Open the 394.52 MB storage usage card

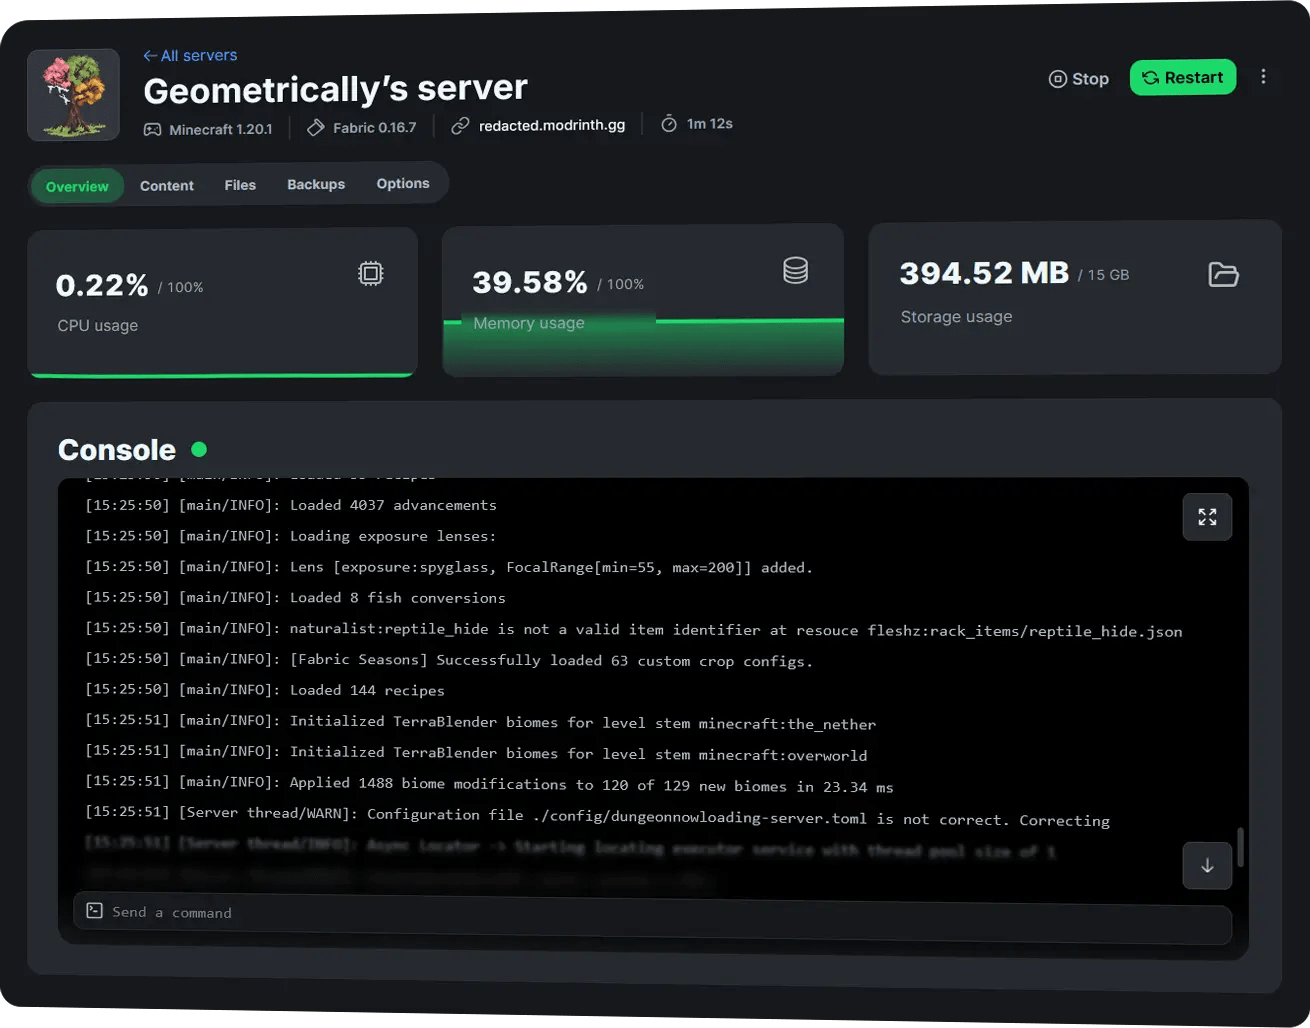point(1075,297)
